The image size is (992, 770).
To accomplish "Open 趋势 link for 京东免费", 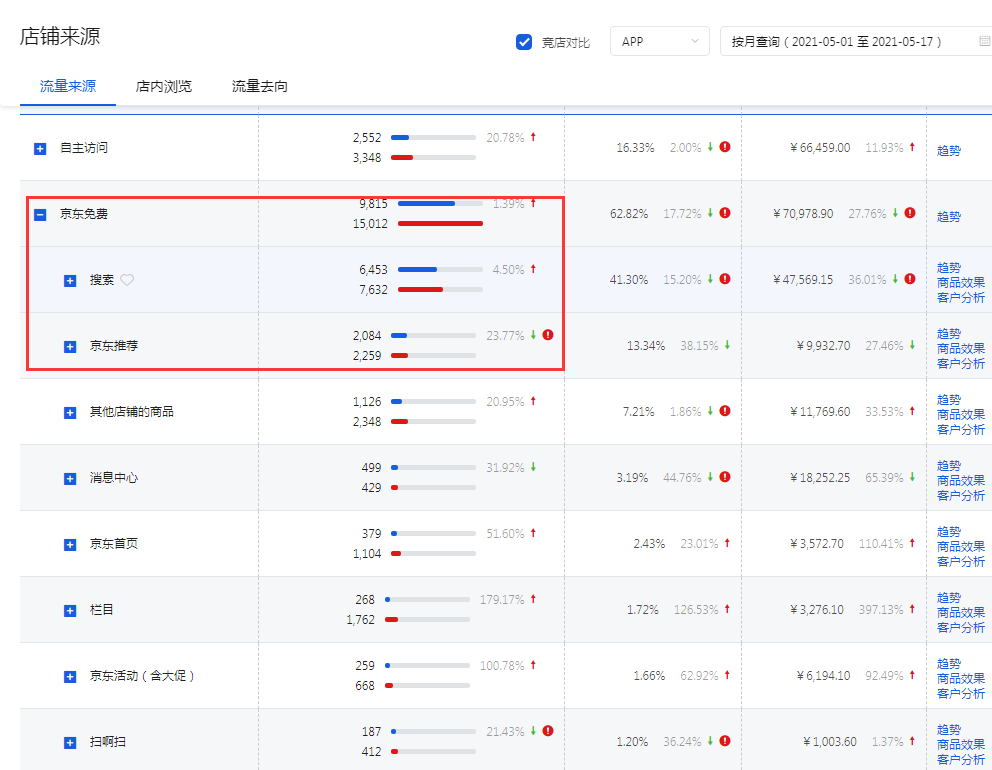I will click(949, 216).
